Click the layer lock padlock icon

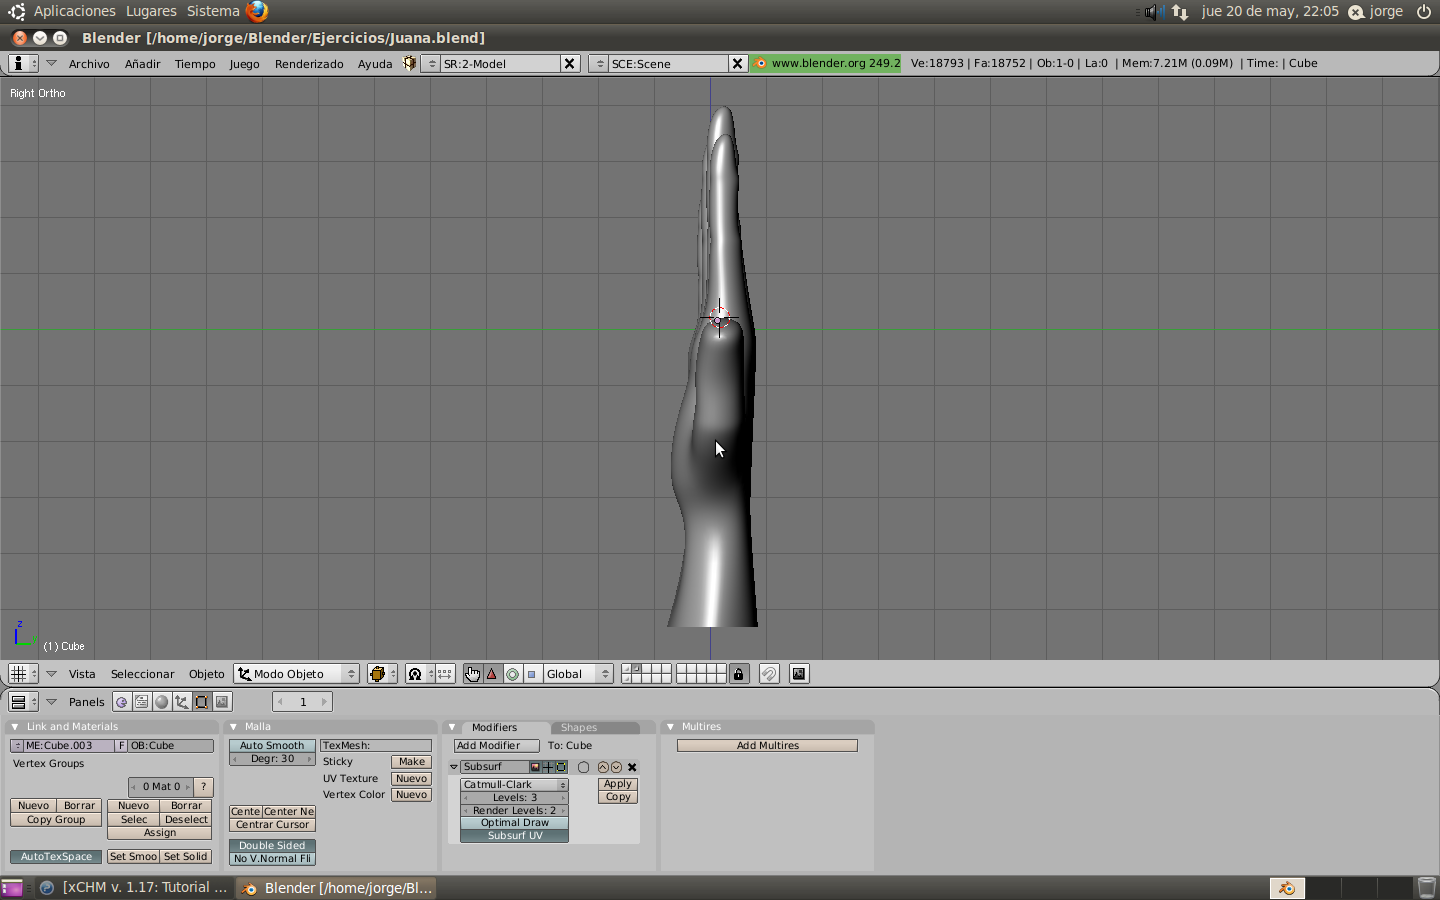coord(739,674)
